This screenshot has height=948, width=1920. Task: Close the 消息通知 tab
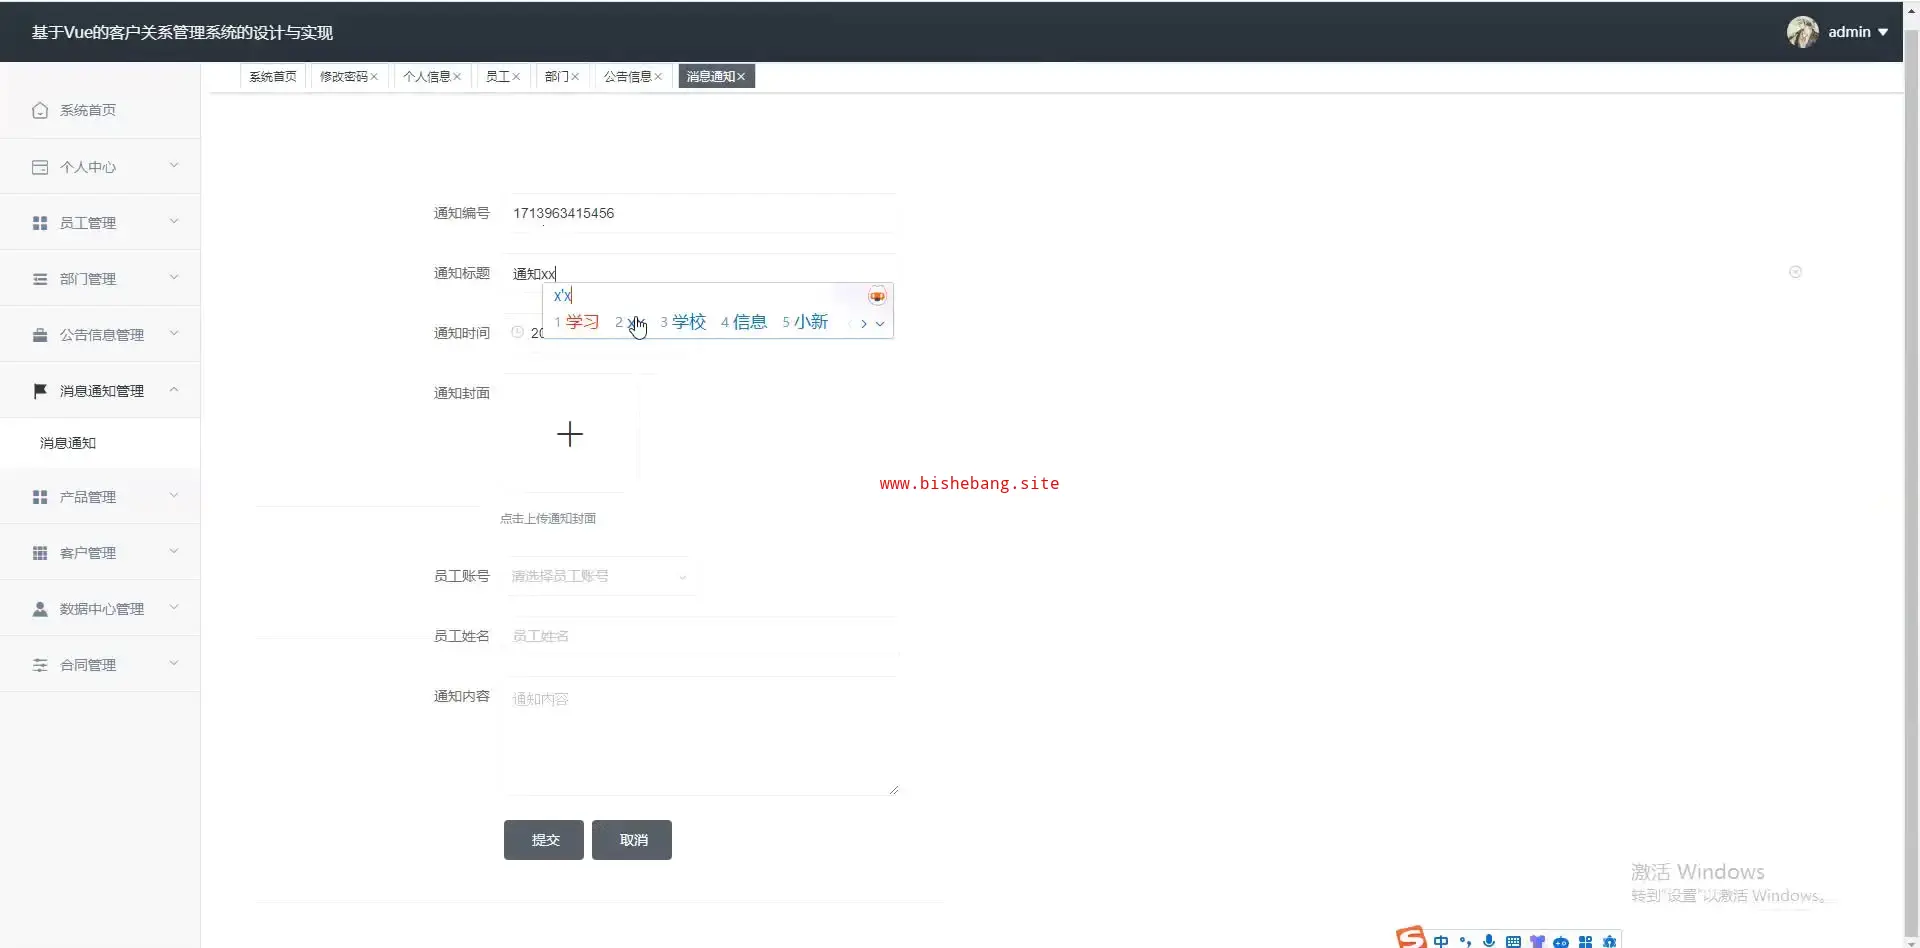[x=741, y=77]
